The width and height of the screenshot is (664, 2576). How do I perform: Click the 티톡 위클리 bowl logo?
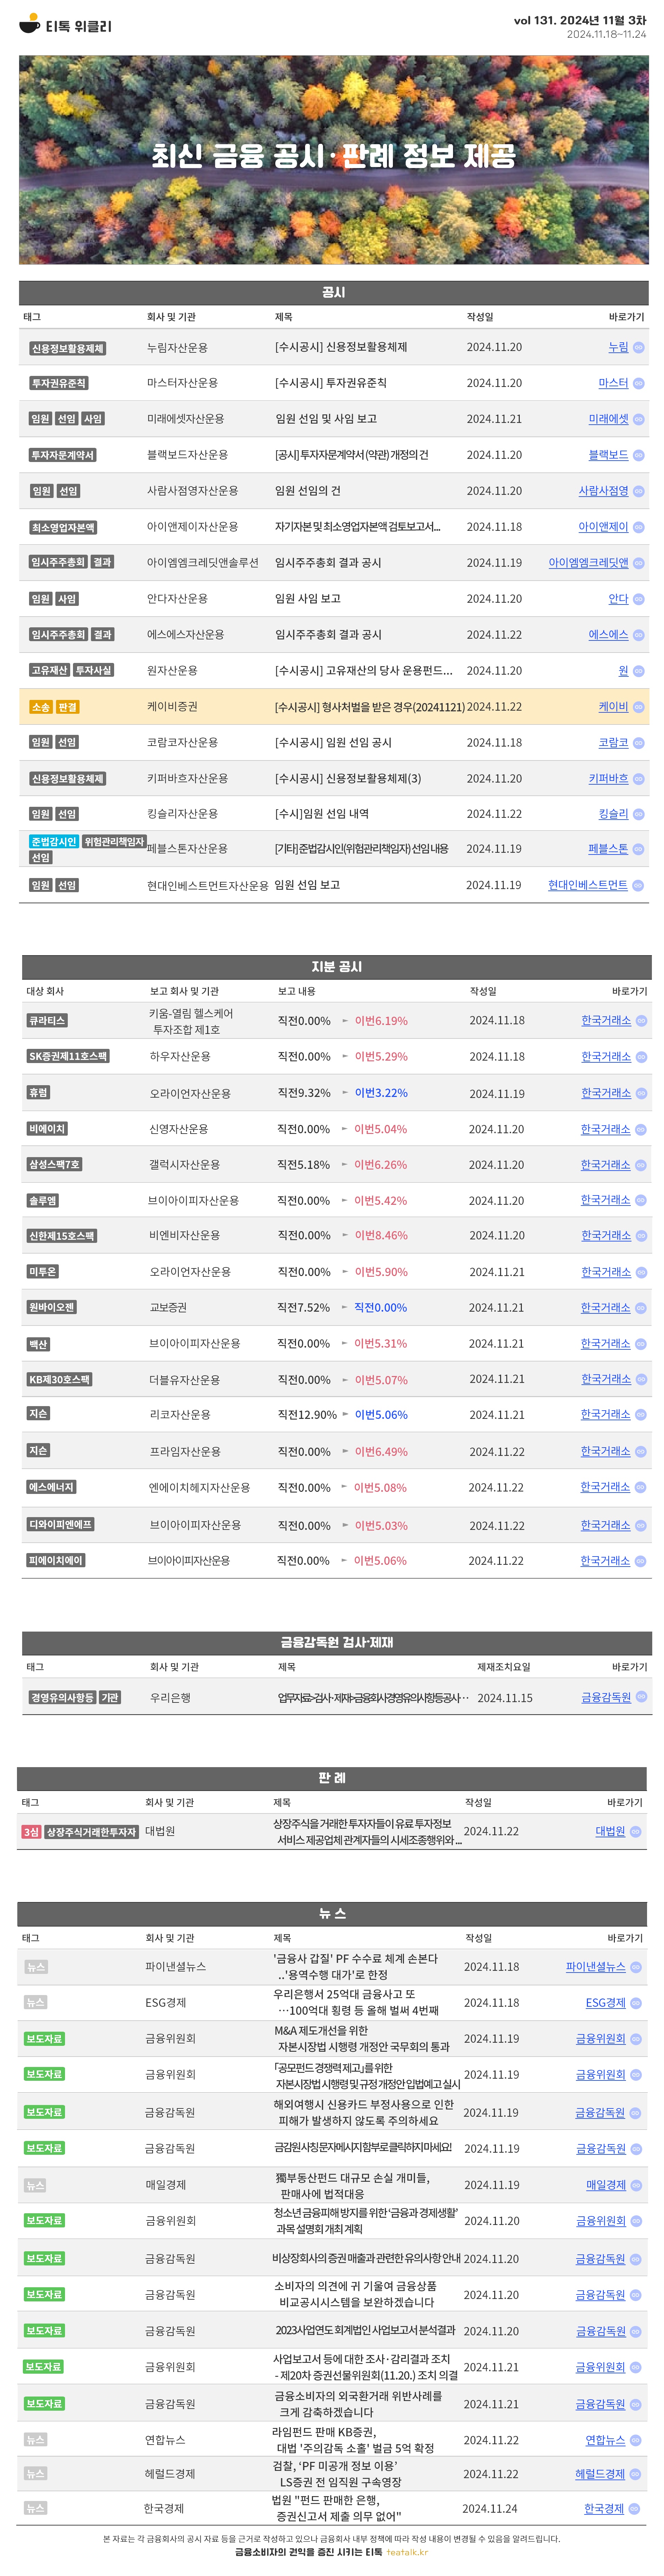point(30,24)
